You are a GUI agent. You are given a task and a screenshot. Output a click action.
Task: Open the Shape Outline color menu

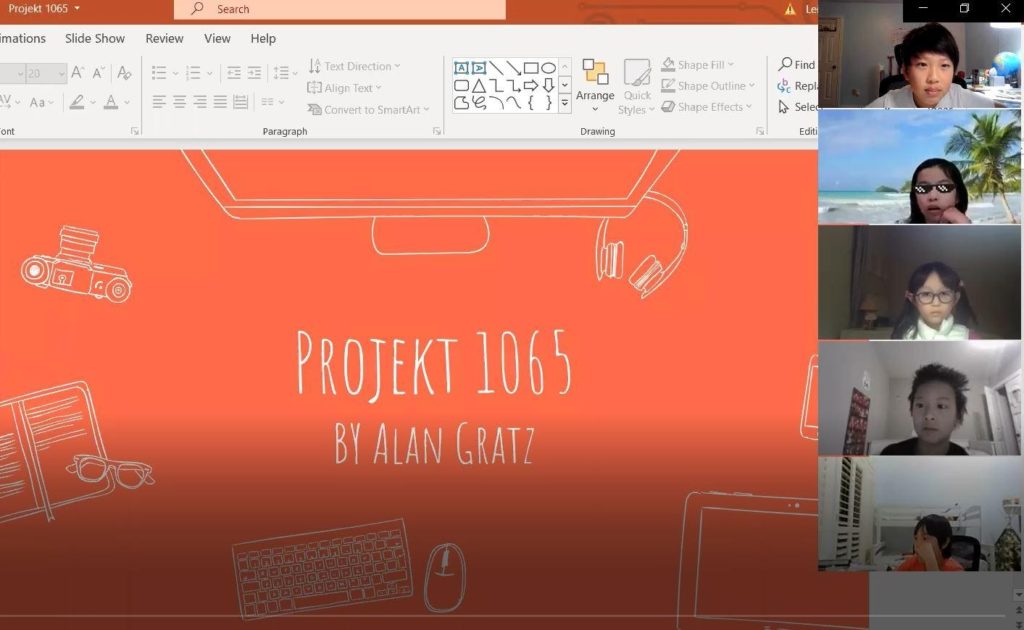point(708,86)
